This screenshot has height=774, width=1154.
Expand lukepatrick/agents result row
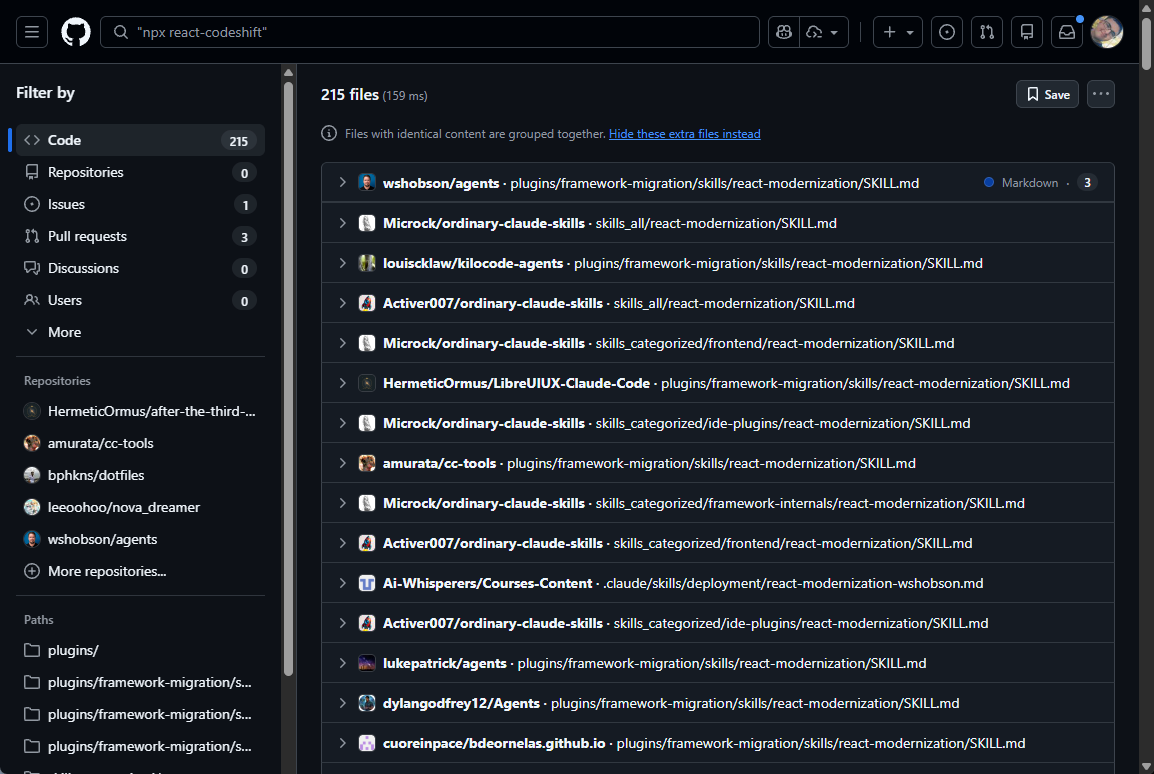(342, 663)
